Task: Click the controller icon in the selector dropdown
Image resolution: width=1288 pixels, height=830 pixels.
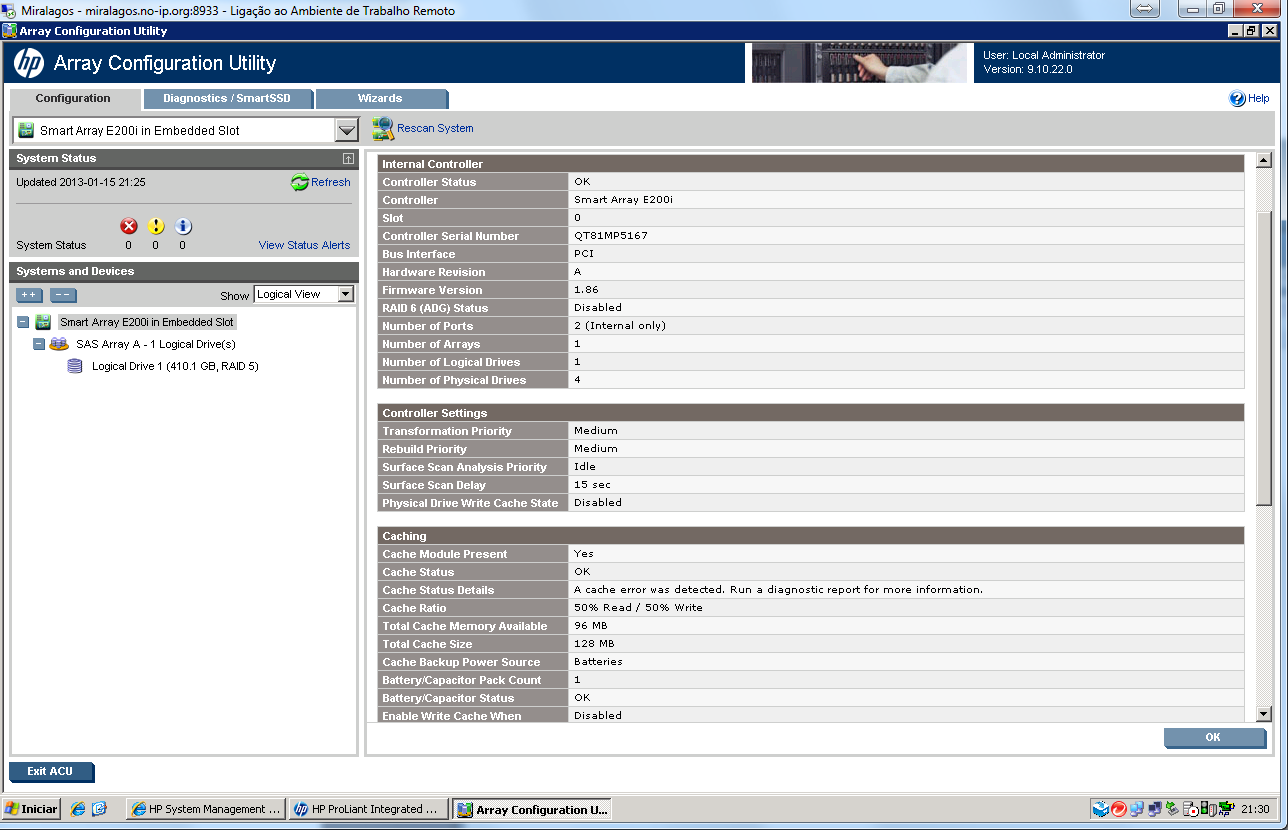Action: (25, 130)
